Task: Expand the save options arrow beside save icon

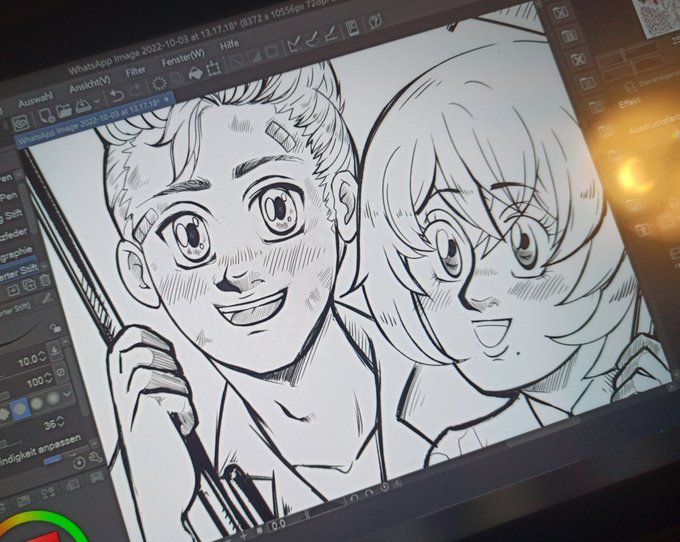Action: click(97, 101)
